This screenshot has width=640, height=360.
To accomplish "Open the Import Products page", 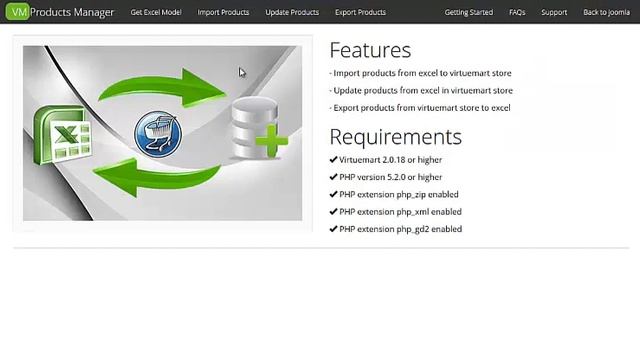I will pyautogui.click(x=223, y=12).
